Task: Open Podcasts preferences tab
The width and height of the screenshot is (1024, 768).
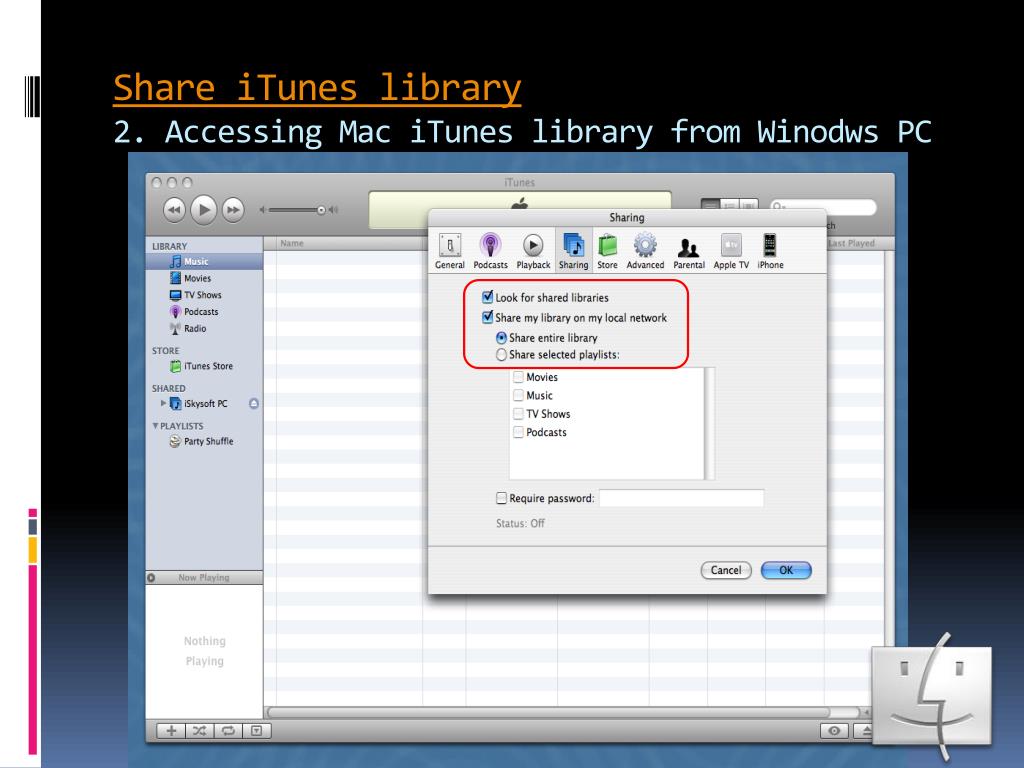Action: (490, 251)
